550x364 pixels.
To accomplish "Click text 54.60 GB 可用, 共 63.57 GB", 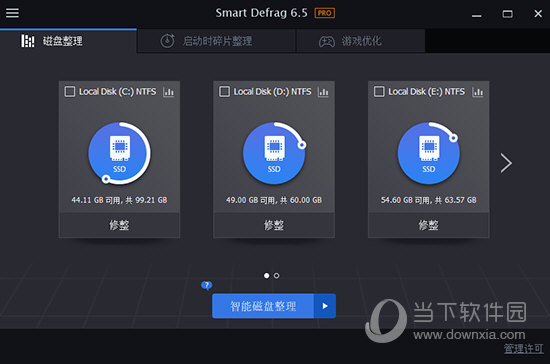I will pyautogui.click(x=429, y=200).
